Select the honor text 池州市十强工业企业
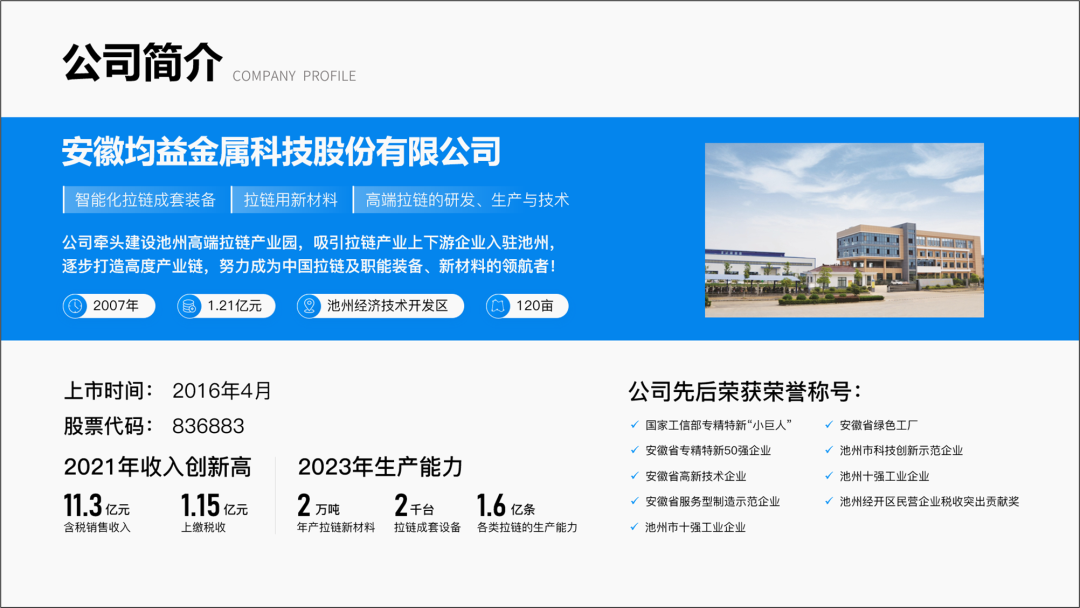Viewport: 1080px width, 608px height. coord(695,527)
